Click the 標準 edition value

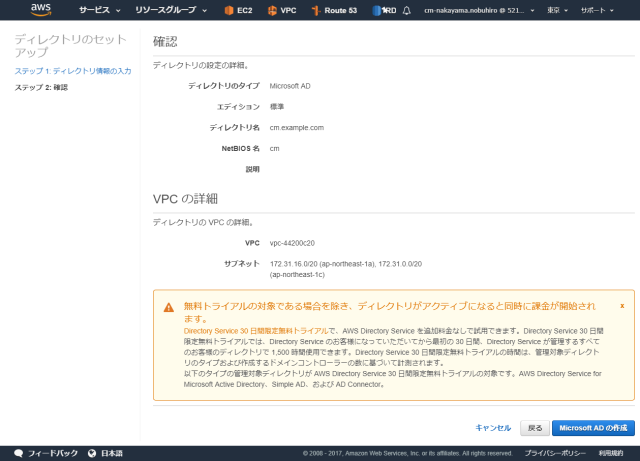click(277, 107)
